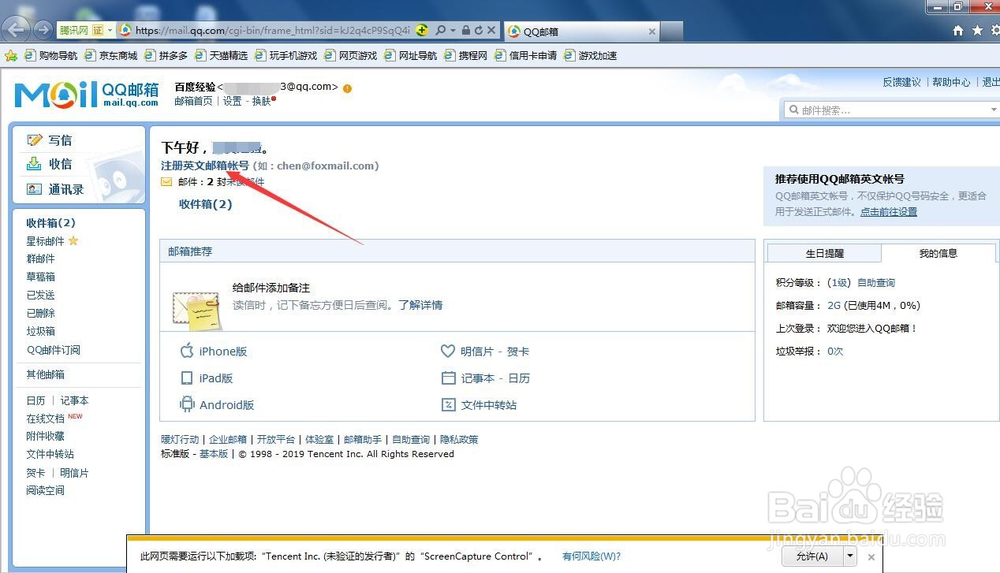Open 已发送 sent folder
Screen dimensions: 1000x573
41,295
